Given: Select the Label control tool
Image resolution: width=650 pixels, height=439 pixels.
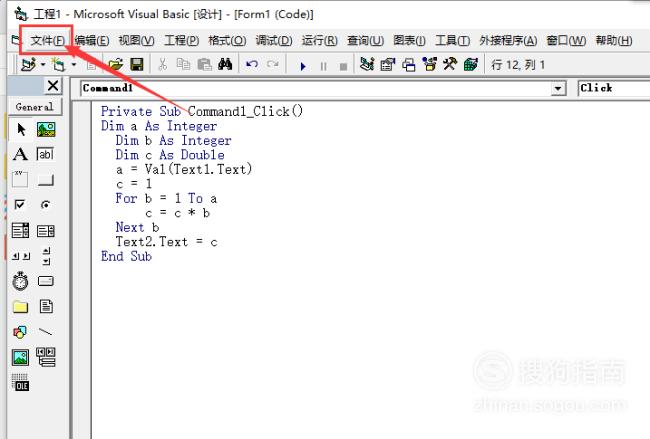Looking at the screenshot, I should (20, 154).
